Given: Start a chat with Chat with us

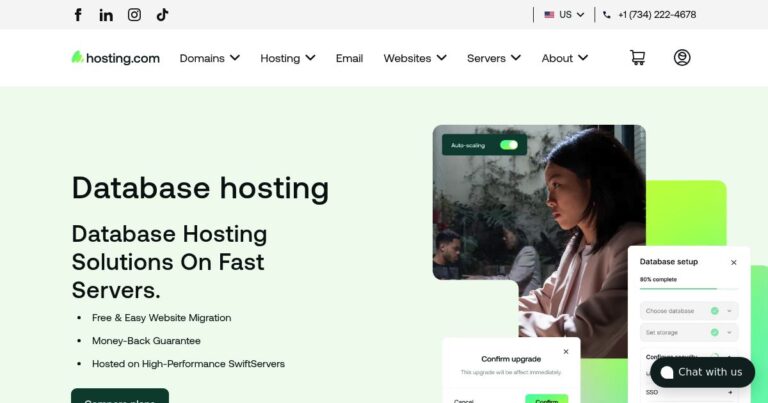Looking at the screenshot, I should coord(701,372).
